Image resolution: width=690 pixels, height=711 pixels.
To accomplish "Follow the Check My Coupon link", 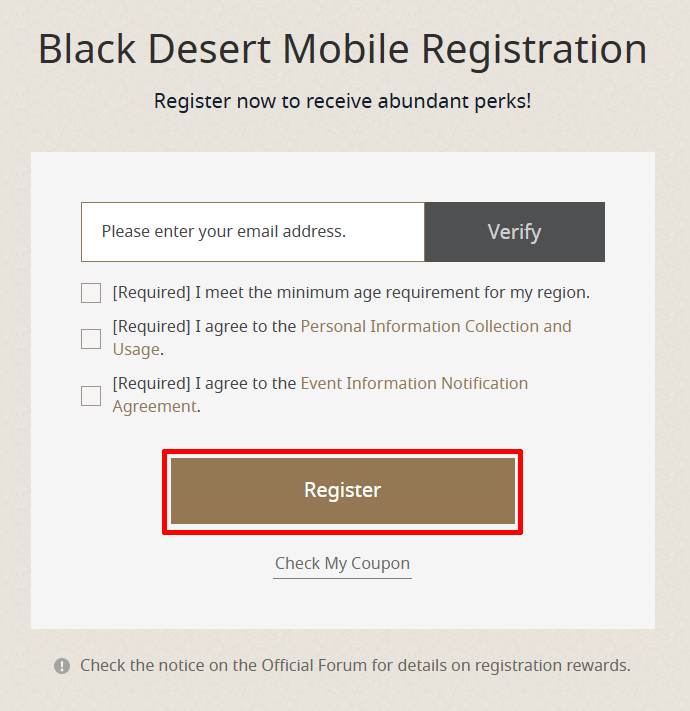I will pos(342,564).
